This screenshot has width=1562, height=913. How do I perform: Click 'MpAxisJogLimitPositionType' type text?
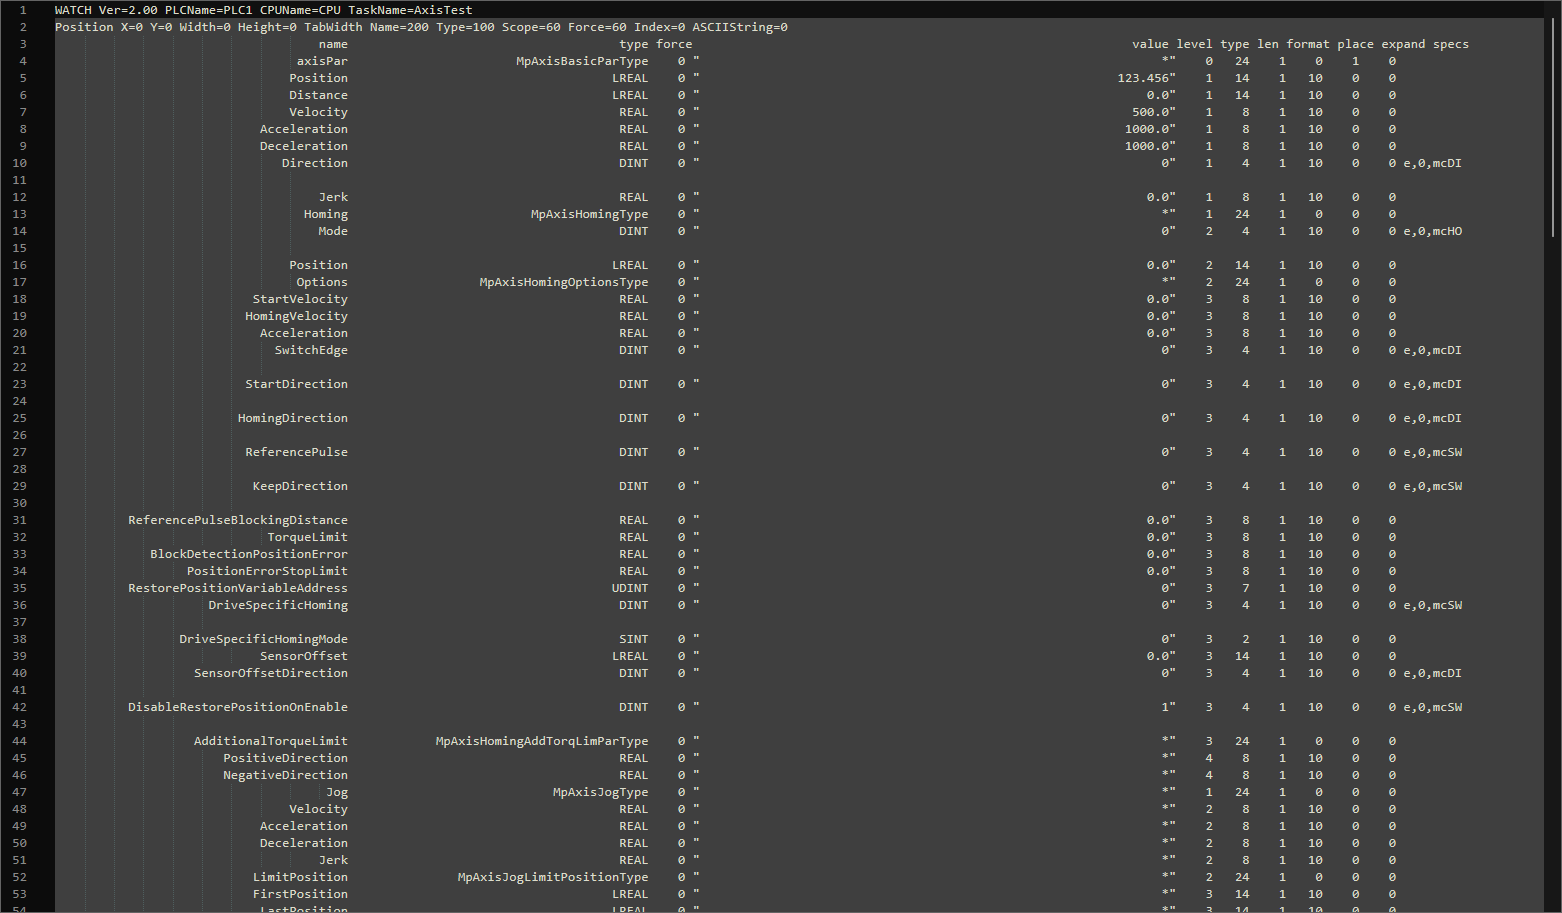[x=553, y=877]
